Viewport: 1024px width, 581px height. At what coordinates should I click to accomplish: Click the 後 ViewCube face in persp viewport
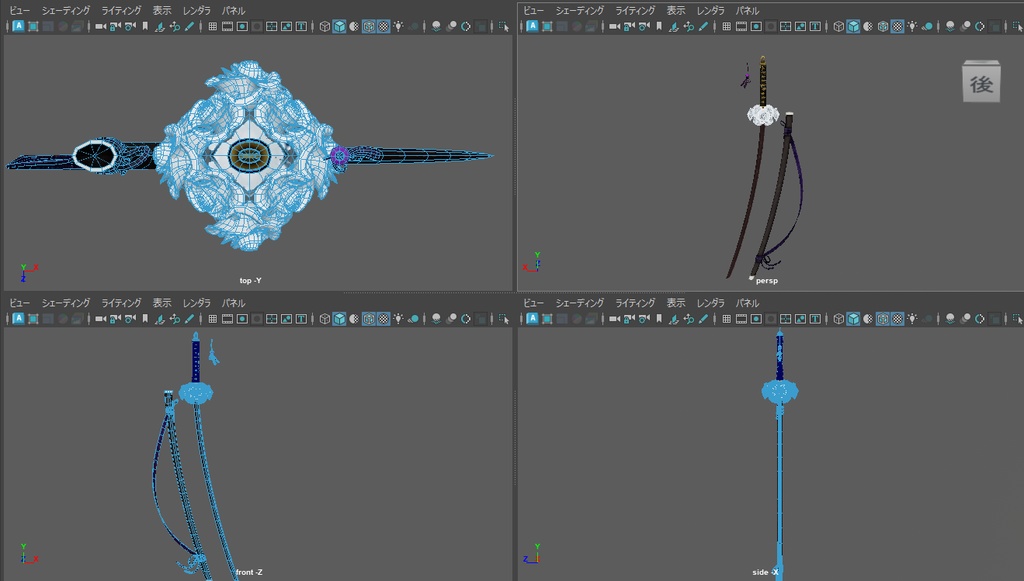[981, 82]
